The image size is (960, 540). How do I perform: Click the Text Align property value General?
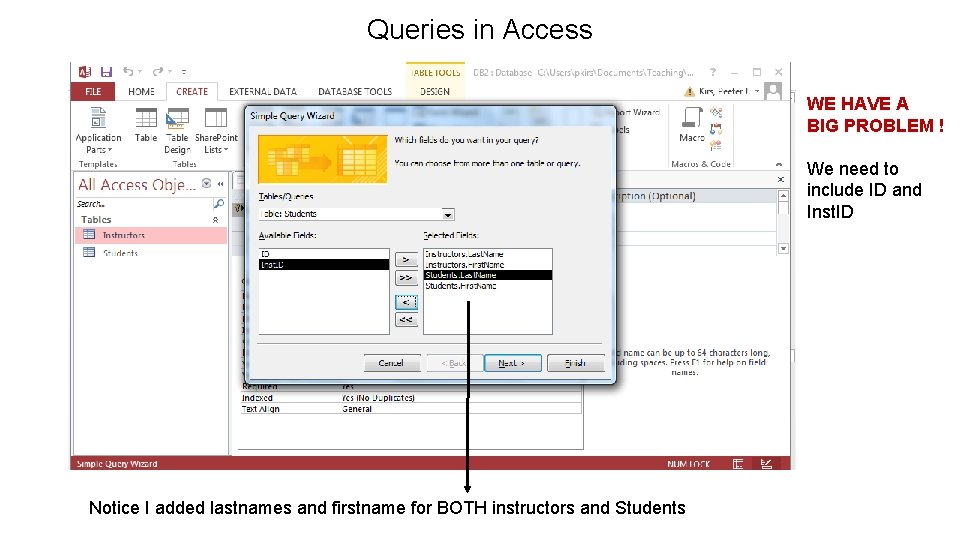coord(357,409)
